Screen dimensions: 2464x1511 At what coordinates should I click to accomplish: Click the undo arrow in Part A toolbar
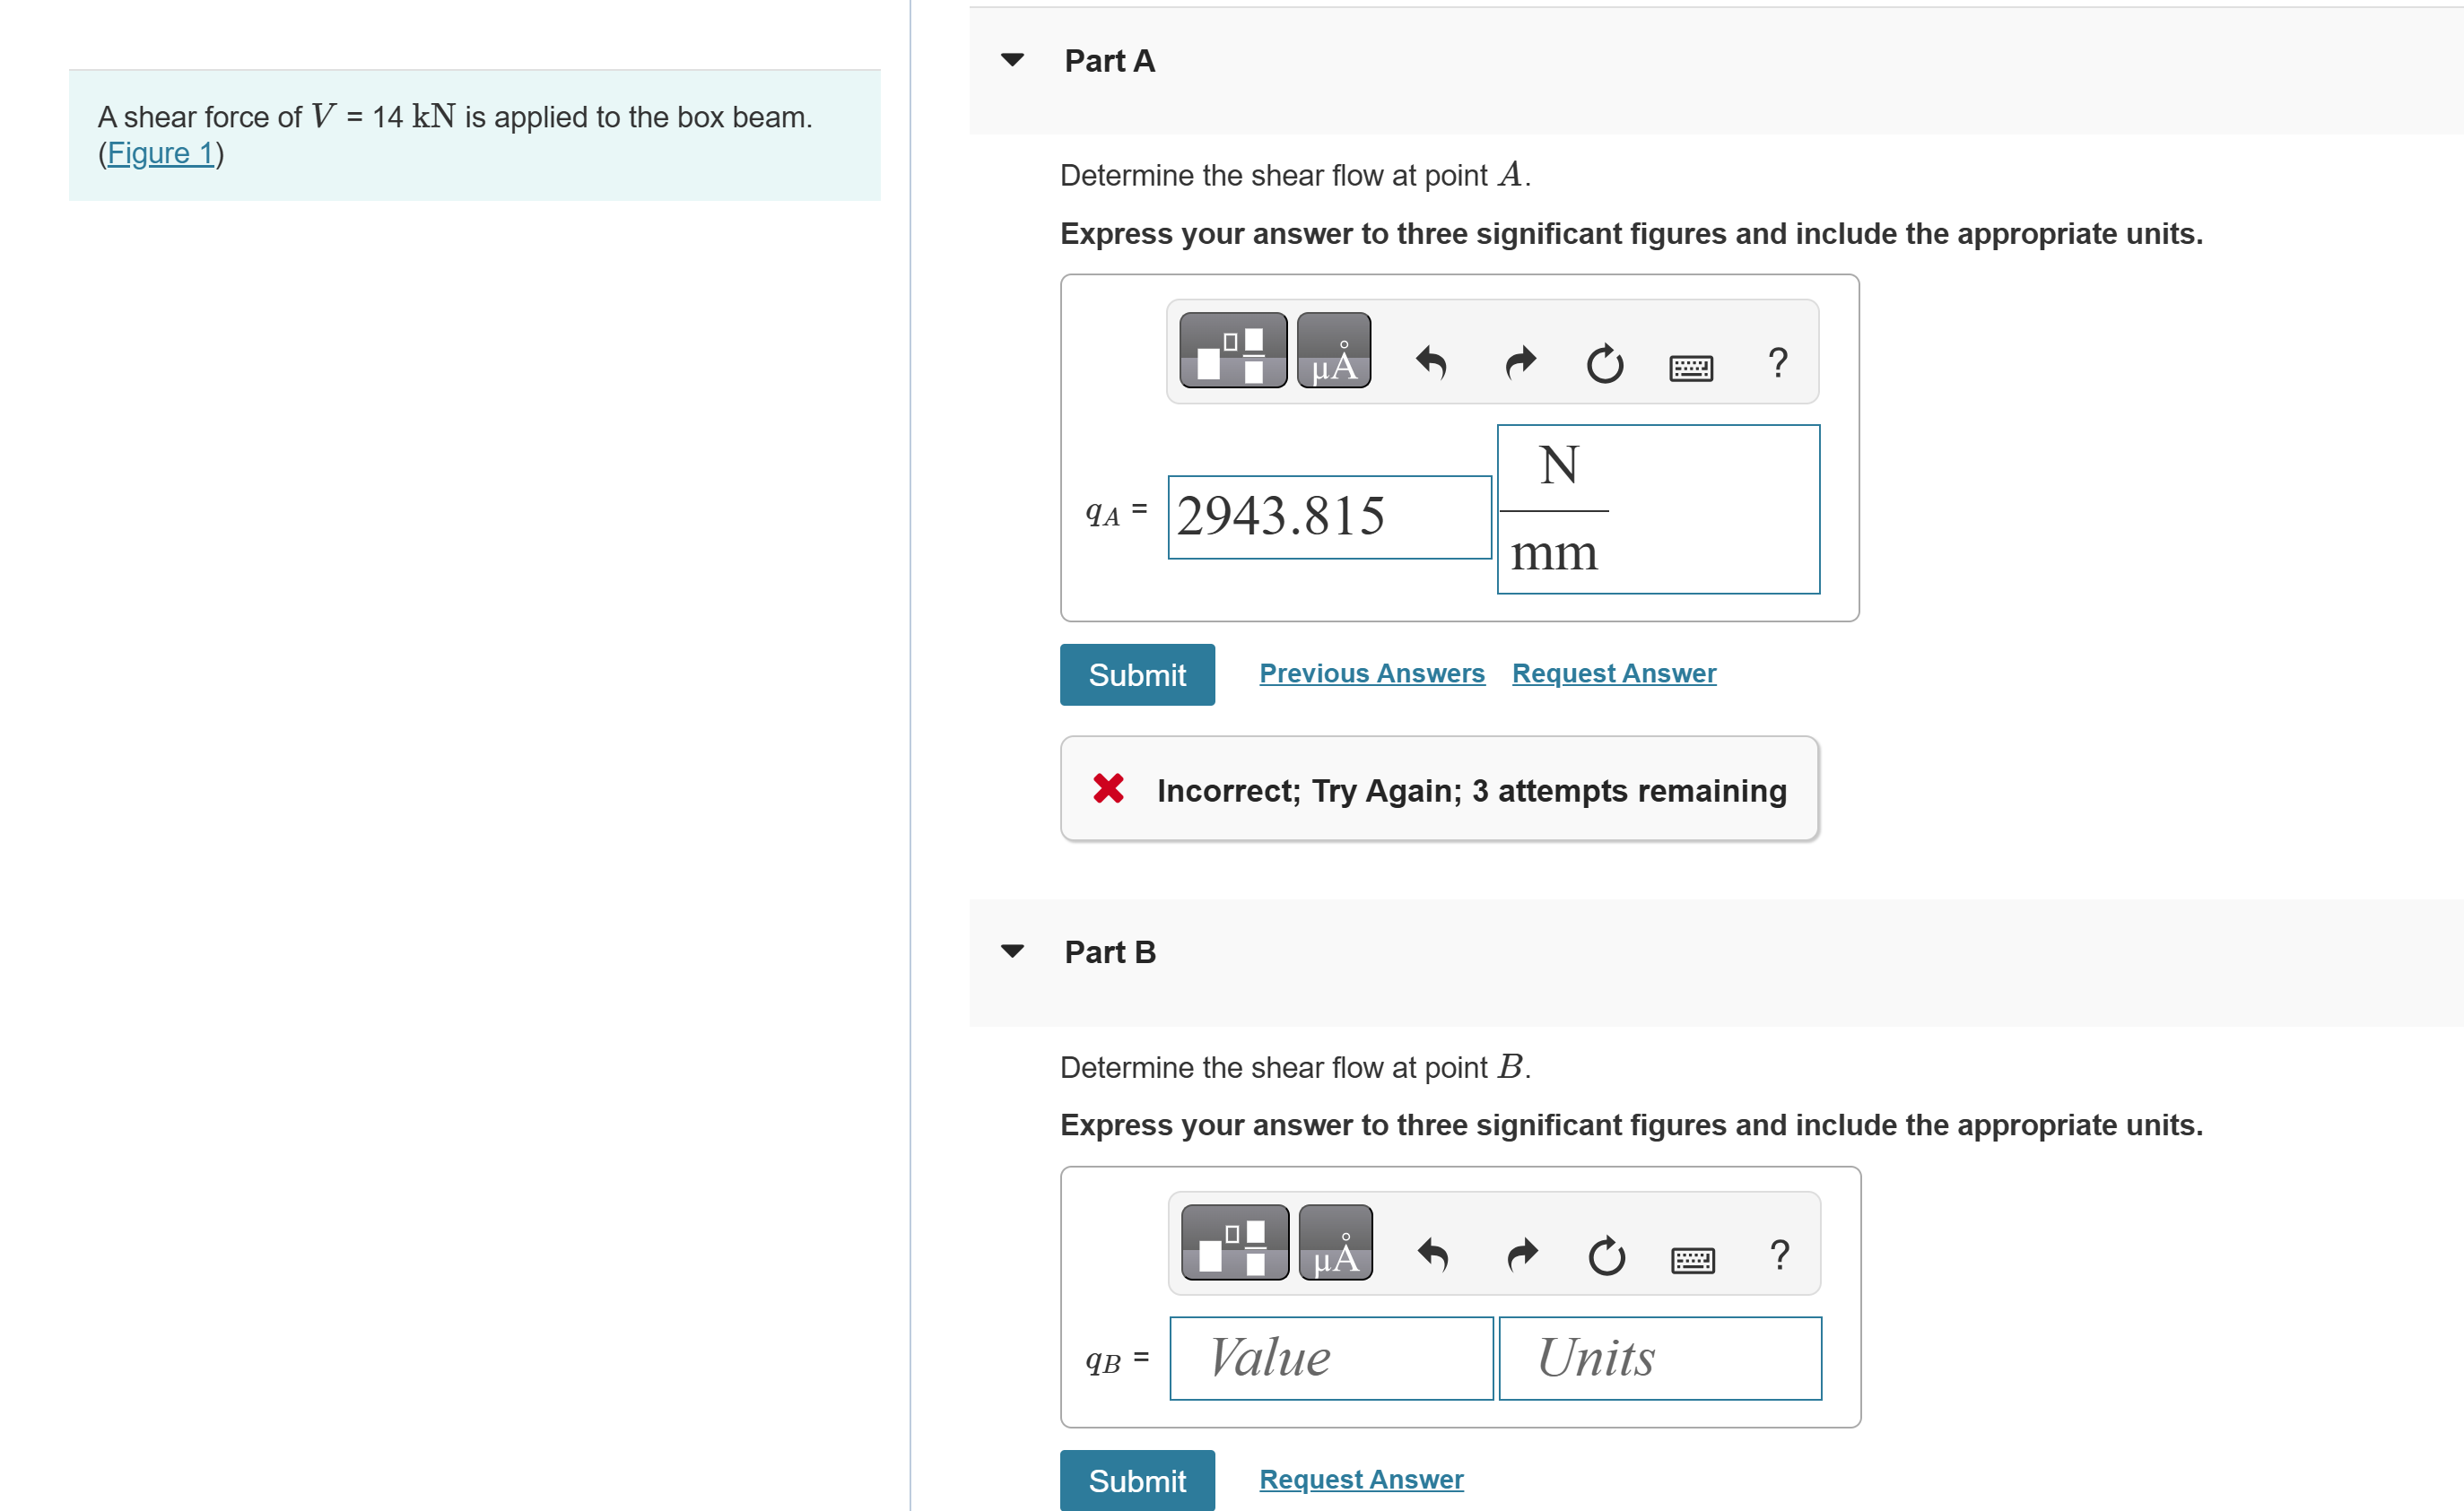(1431, 362)
